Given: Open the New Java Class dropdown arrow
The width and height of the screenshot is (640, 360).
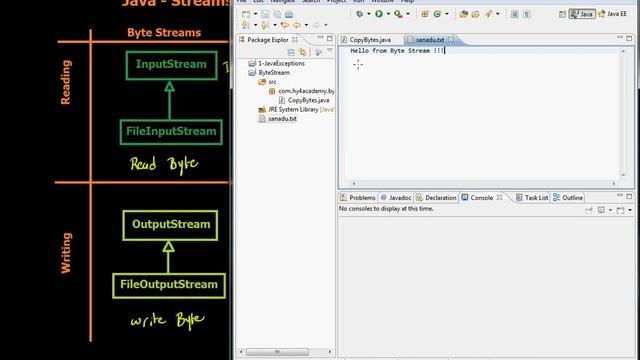Looking at the screenshot, I should pos(447,14).
